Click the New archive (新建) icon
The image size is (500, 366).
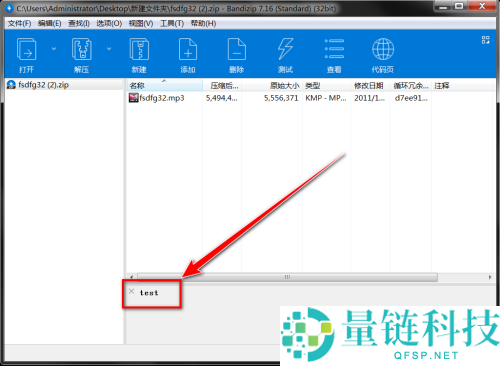pyautogui.click(x=139, y=49)
